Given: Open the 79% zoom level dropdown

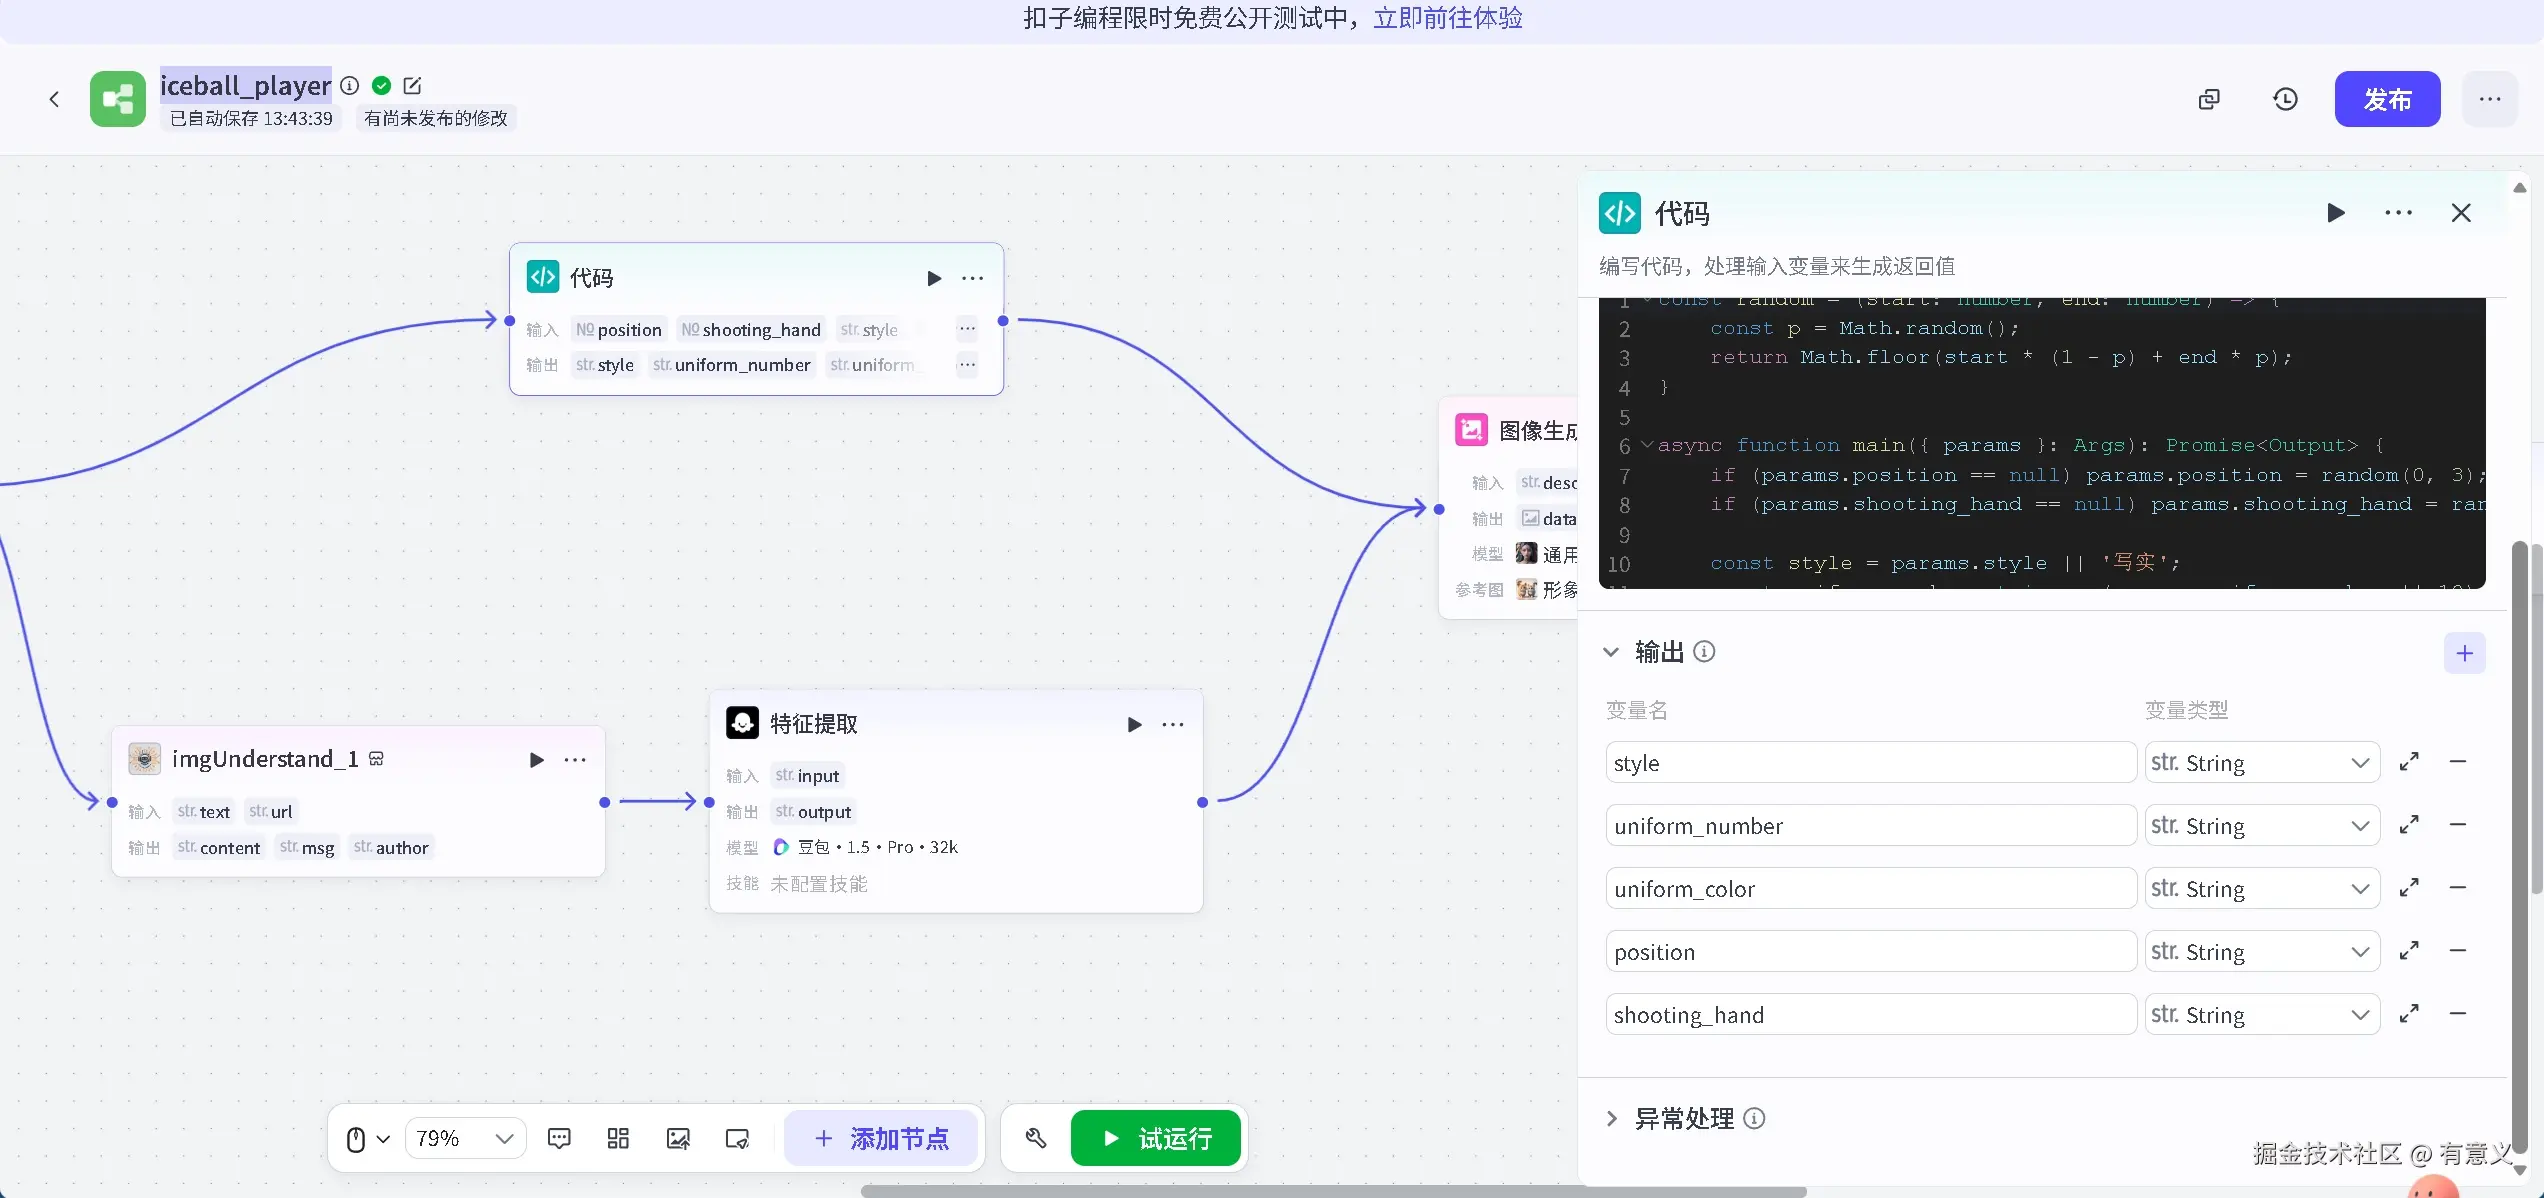Looking at the screenshot, I should pos(465,1138).
